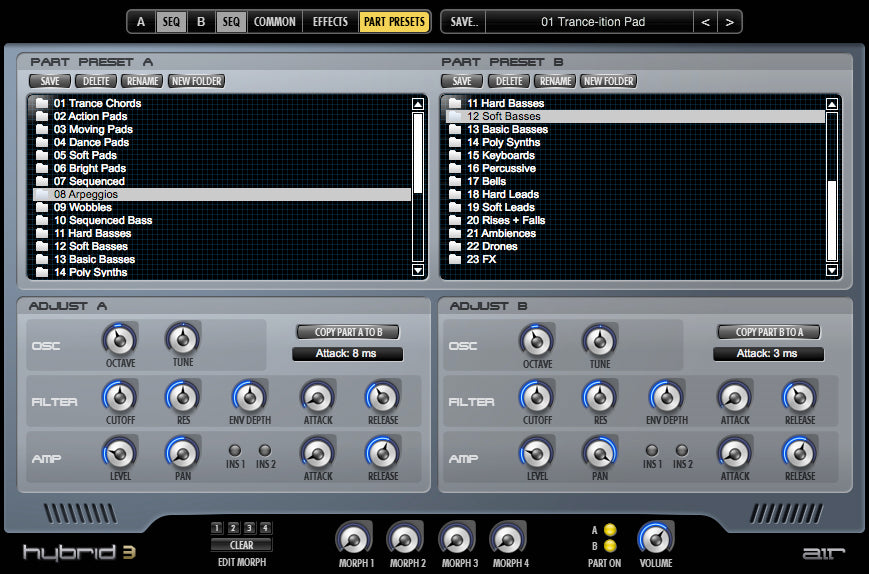
Task: Click the Part A amp Pan knob
Action: point(182,454)
